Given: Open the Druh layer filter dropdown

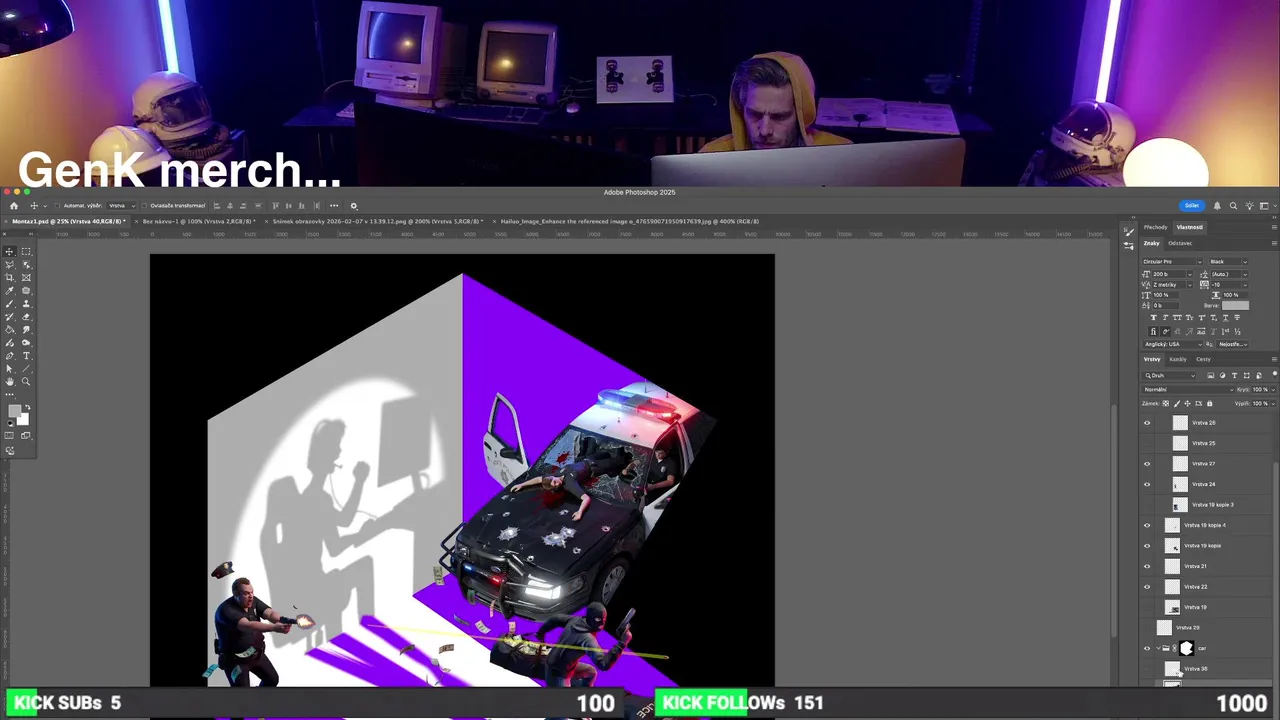Looking at the screenshot, I should point(1169,376).
